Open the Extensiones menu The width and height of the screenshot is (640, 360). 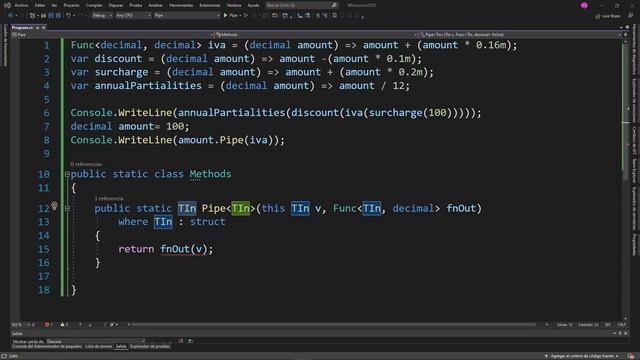tap(210, 5)
